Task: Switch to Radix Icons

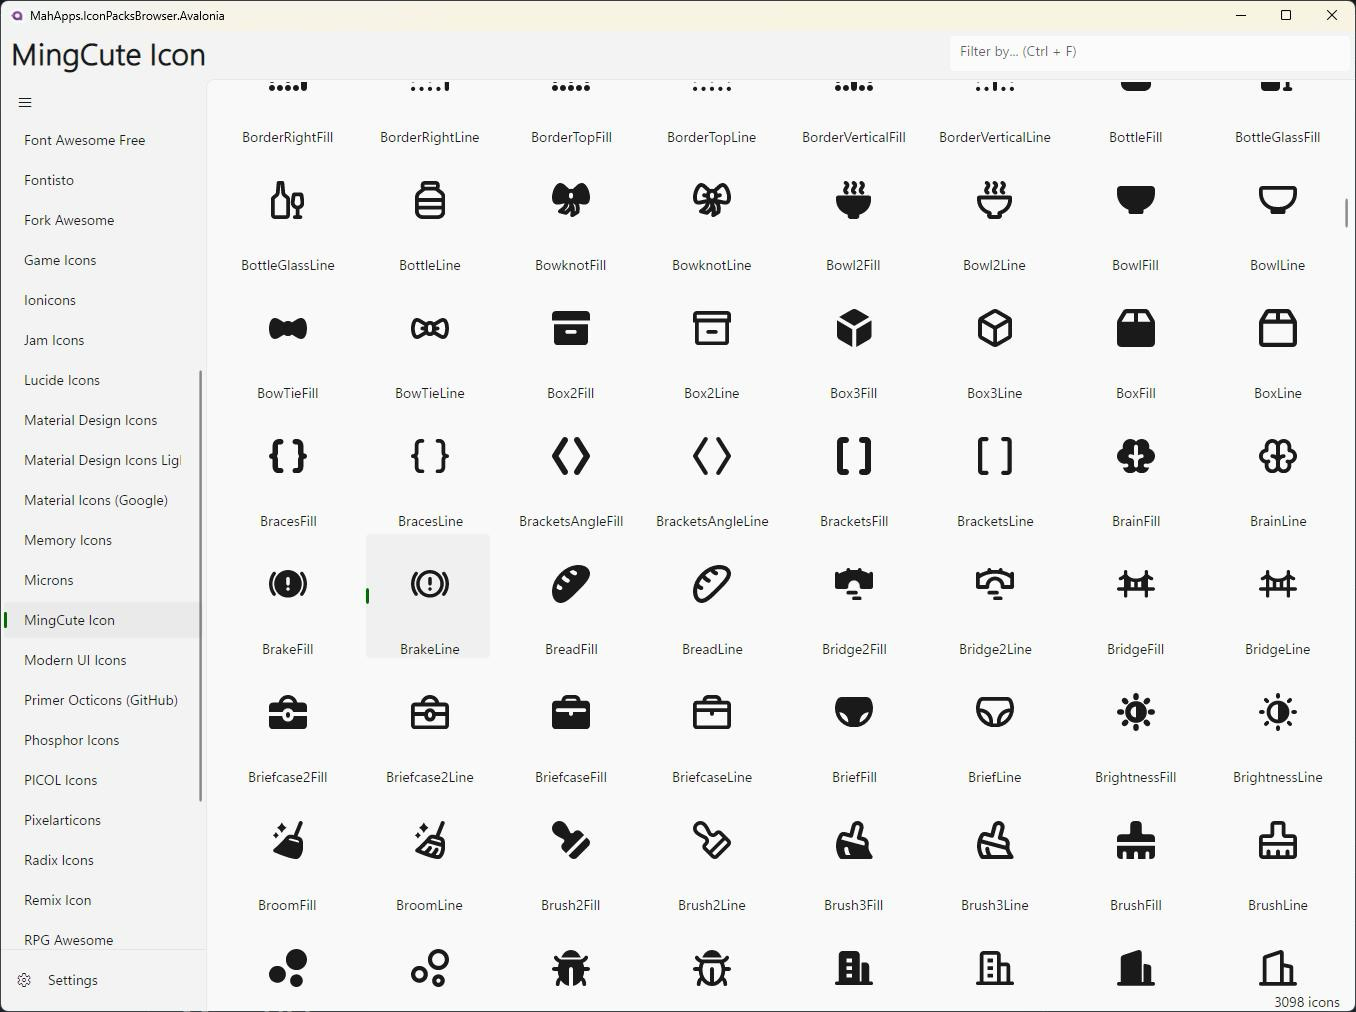Action: (x=103, y=860)
